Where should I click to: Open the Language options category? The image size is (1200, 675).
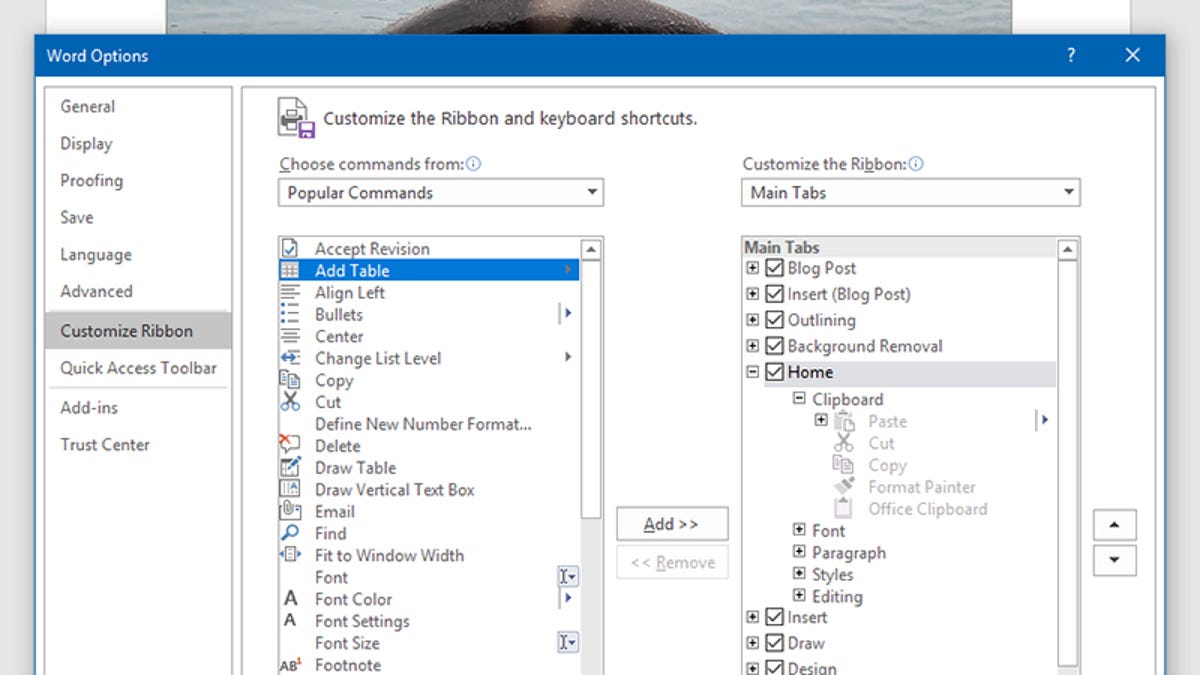tap(138, 255)
